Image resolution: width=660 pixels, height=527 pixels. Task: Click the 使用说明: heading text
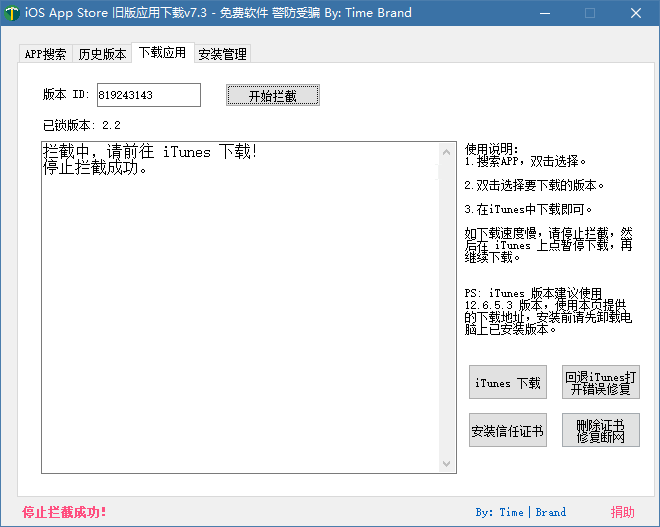[491, 149]
